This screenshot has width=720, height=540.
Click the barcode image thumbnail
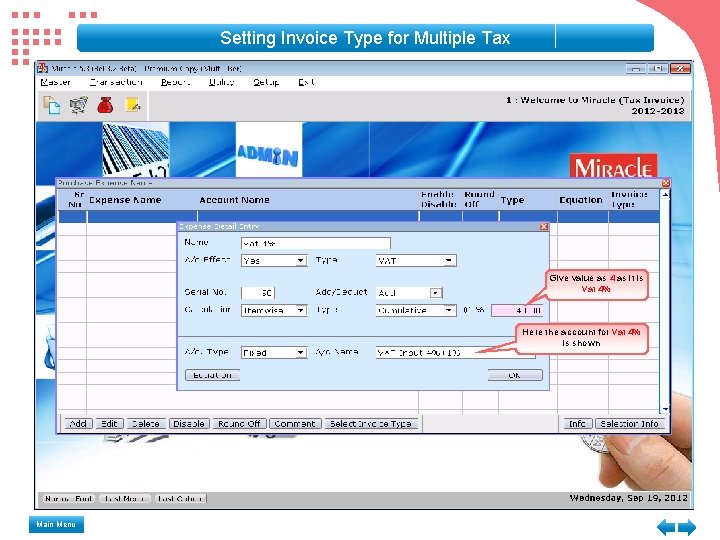135,150
